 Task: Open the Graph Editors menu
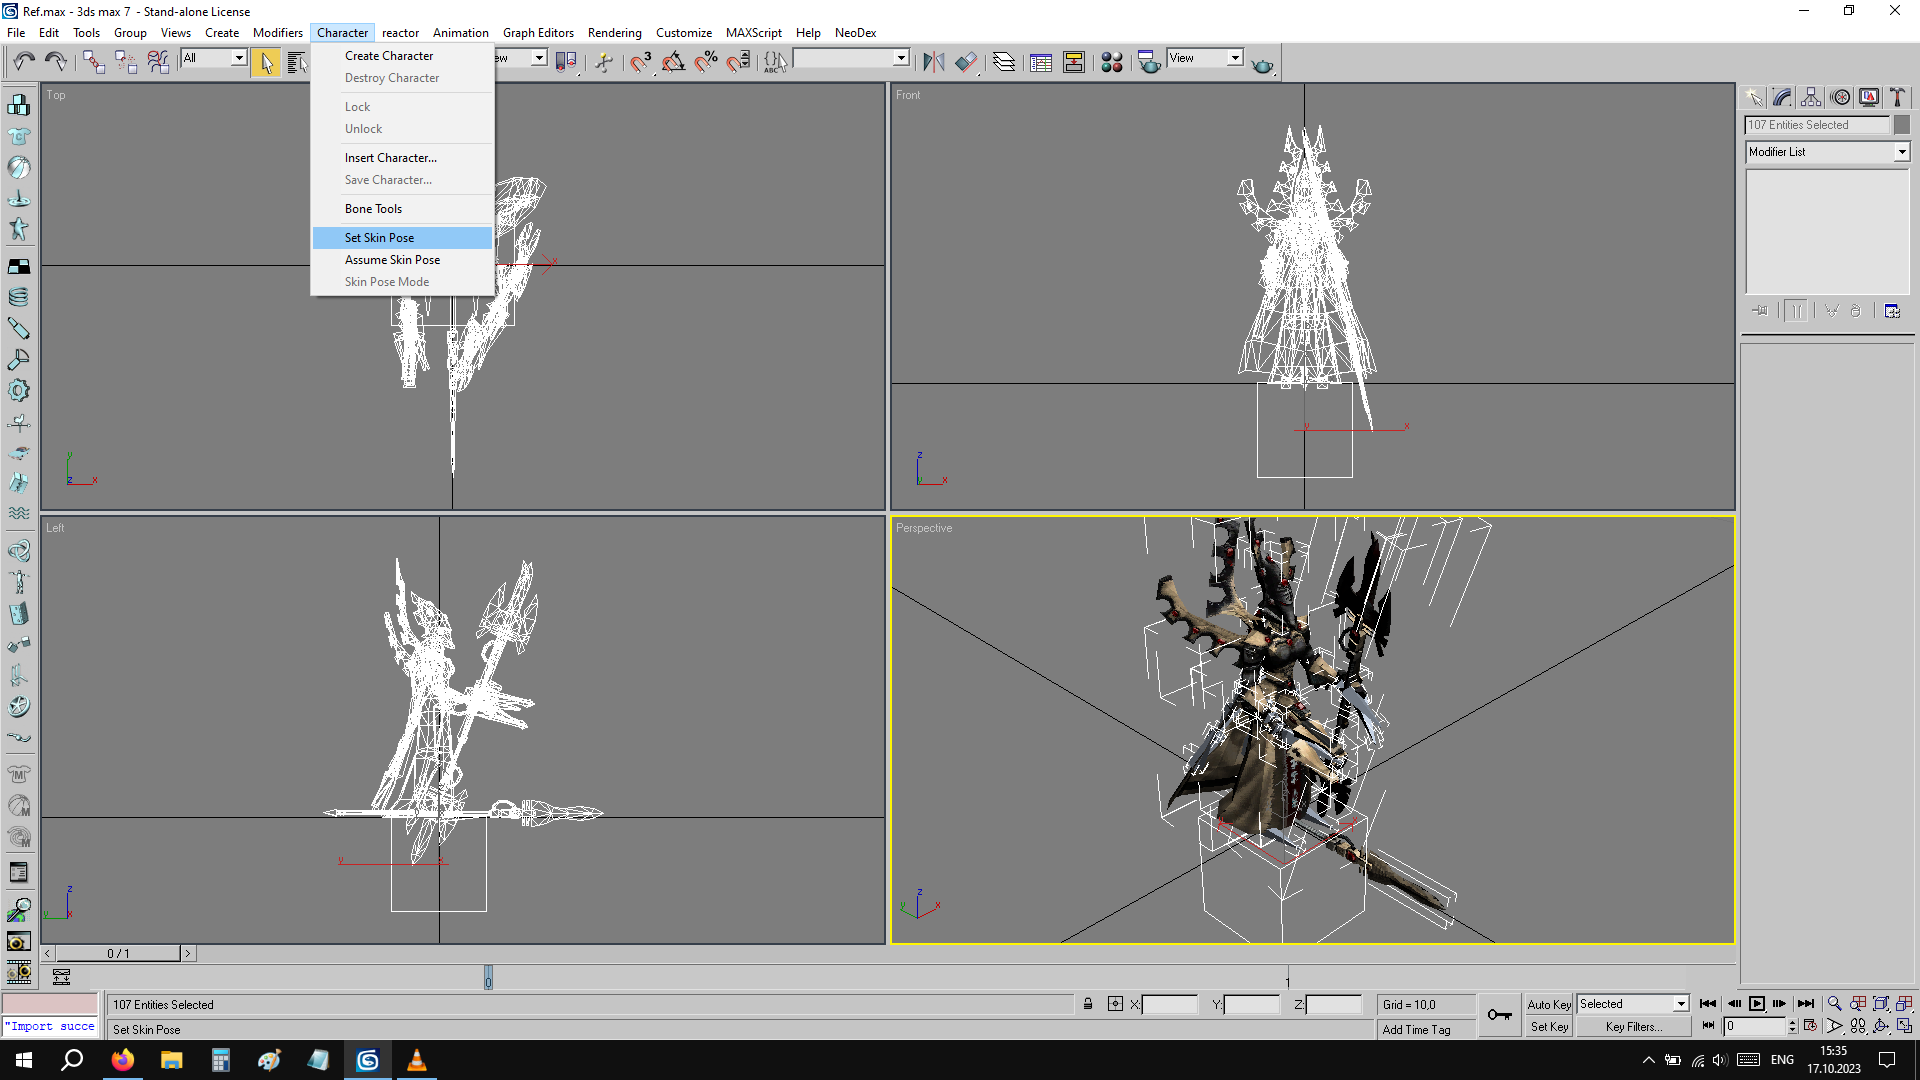[538, 33]
